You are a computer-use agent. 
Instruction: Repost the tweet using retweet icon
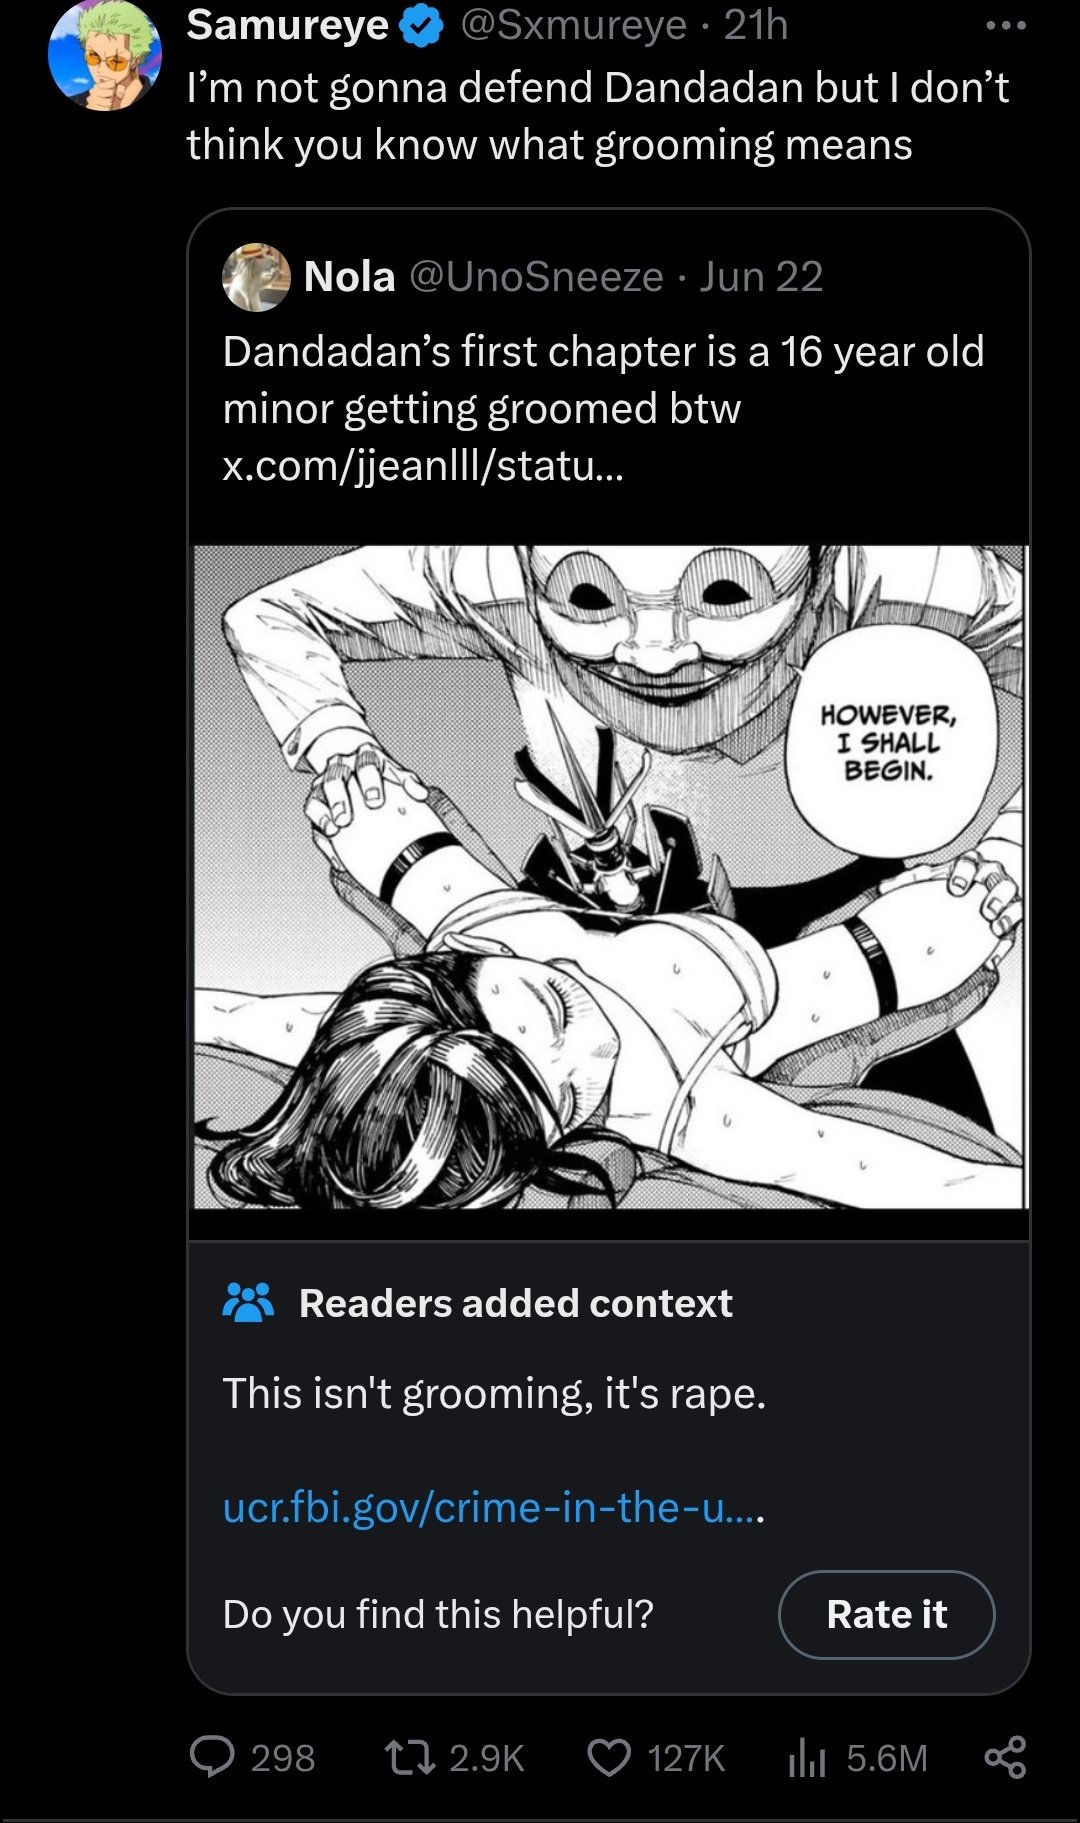[410, 1757]
